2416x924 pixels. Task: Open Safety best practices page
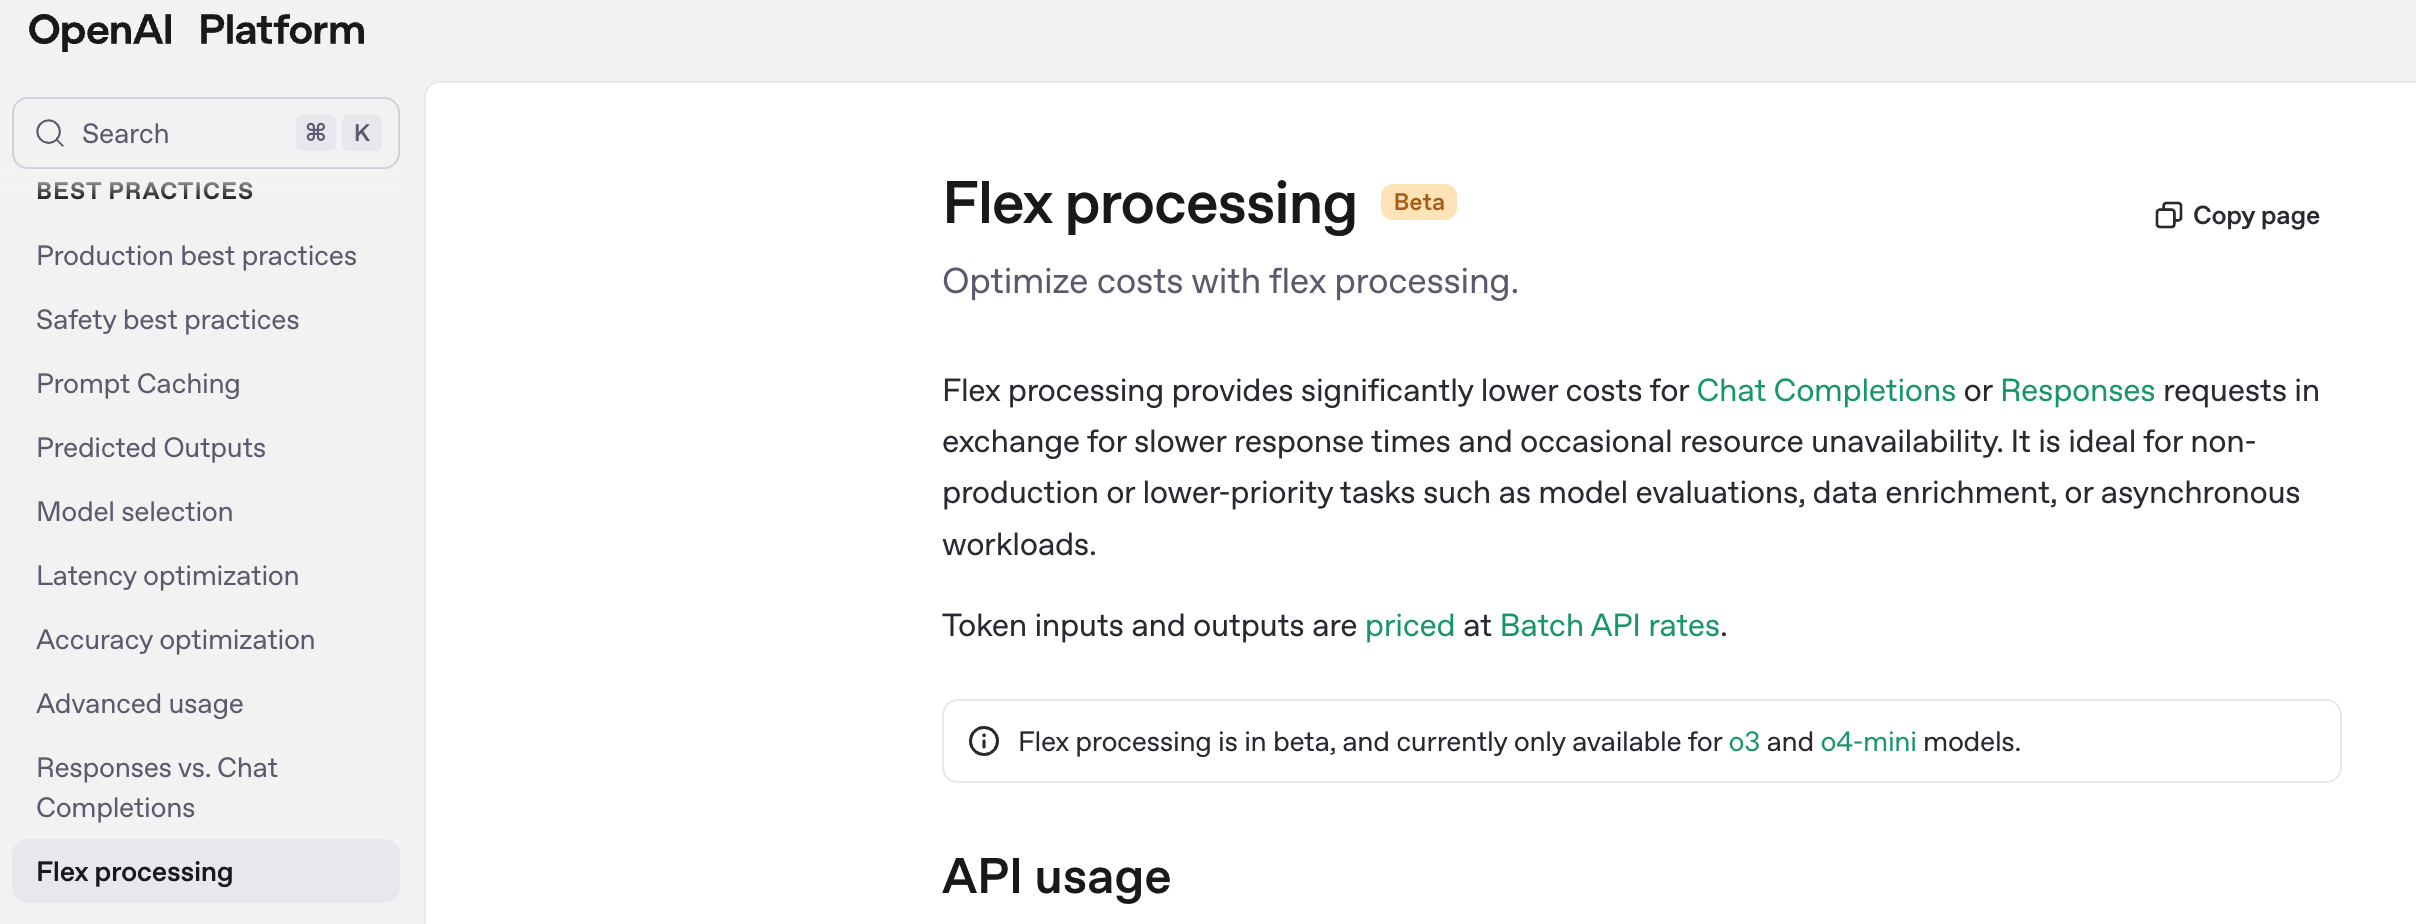point(168,320)
